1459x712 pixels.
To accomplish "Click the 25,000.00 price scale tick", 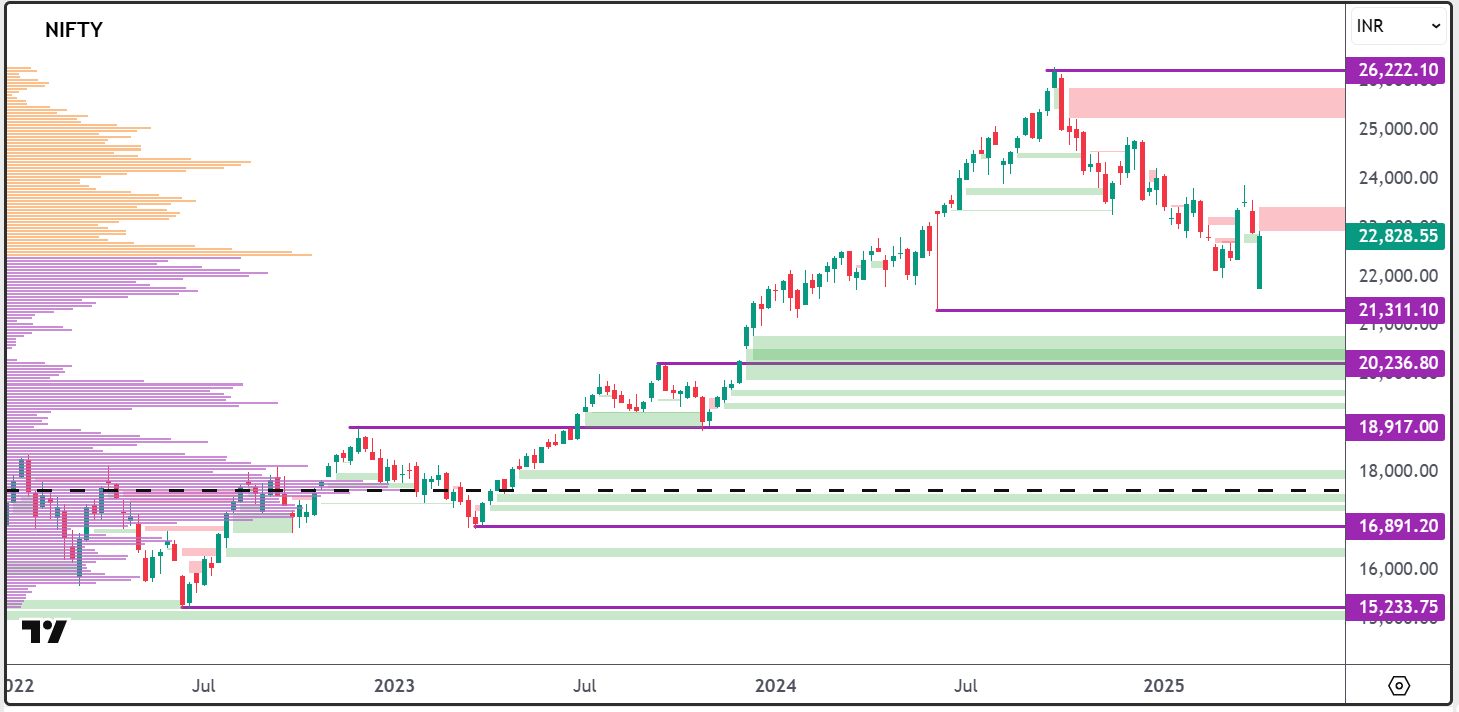I will [x=1398, y=129].
